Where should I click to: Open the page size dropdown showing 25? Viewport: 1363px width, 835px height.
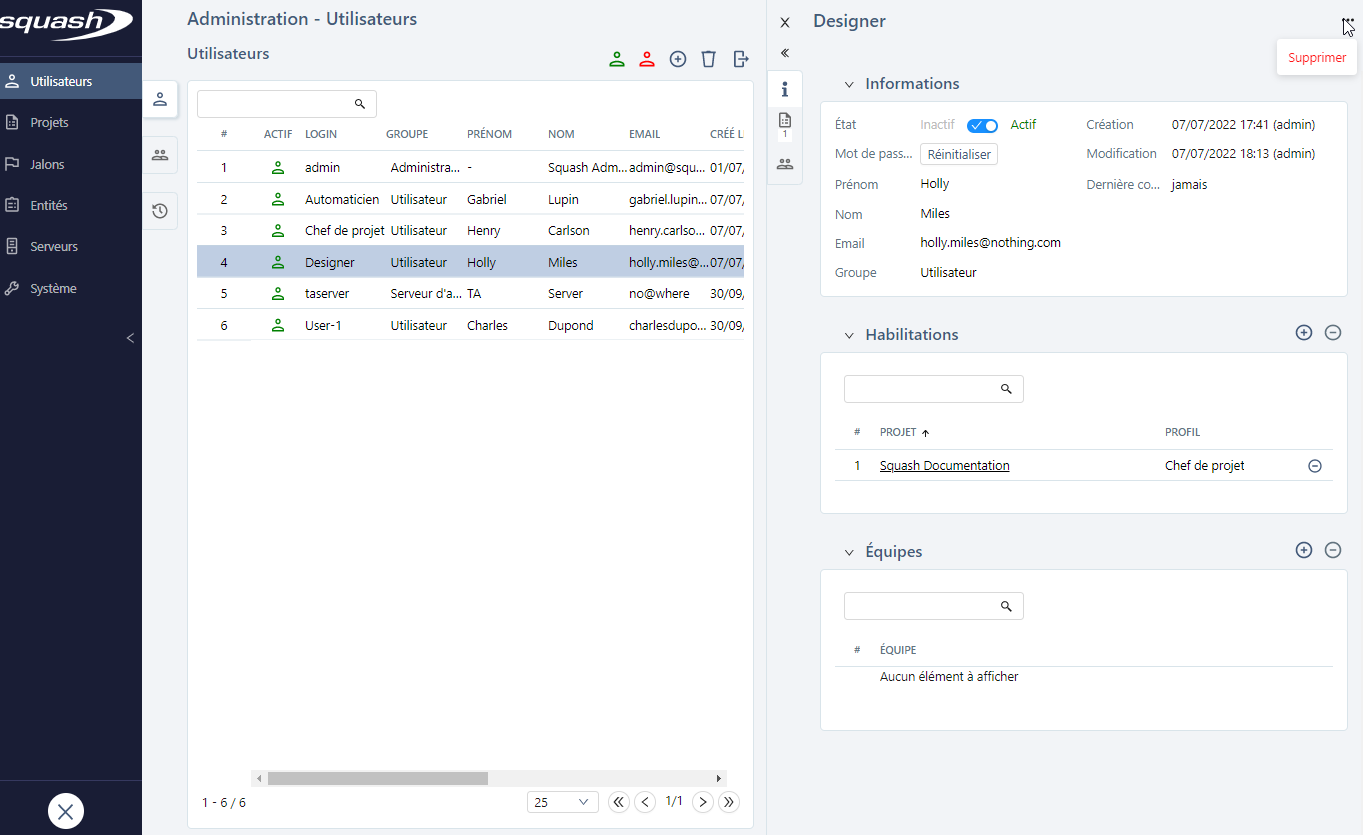point(563,802)
